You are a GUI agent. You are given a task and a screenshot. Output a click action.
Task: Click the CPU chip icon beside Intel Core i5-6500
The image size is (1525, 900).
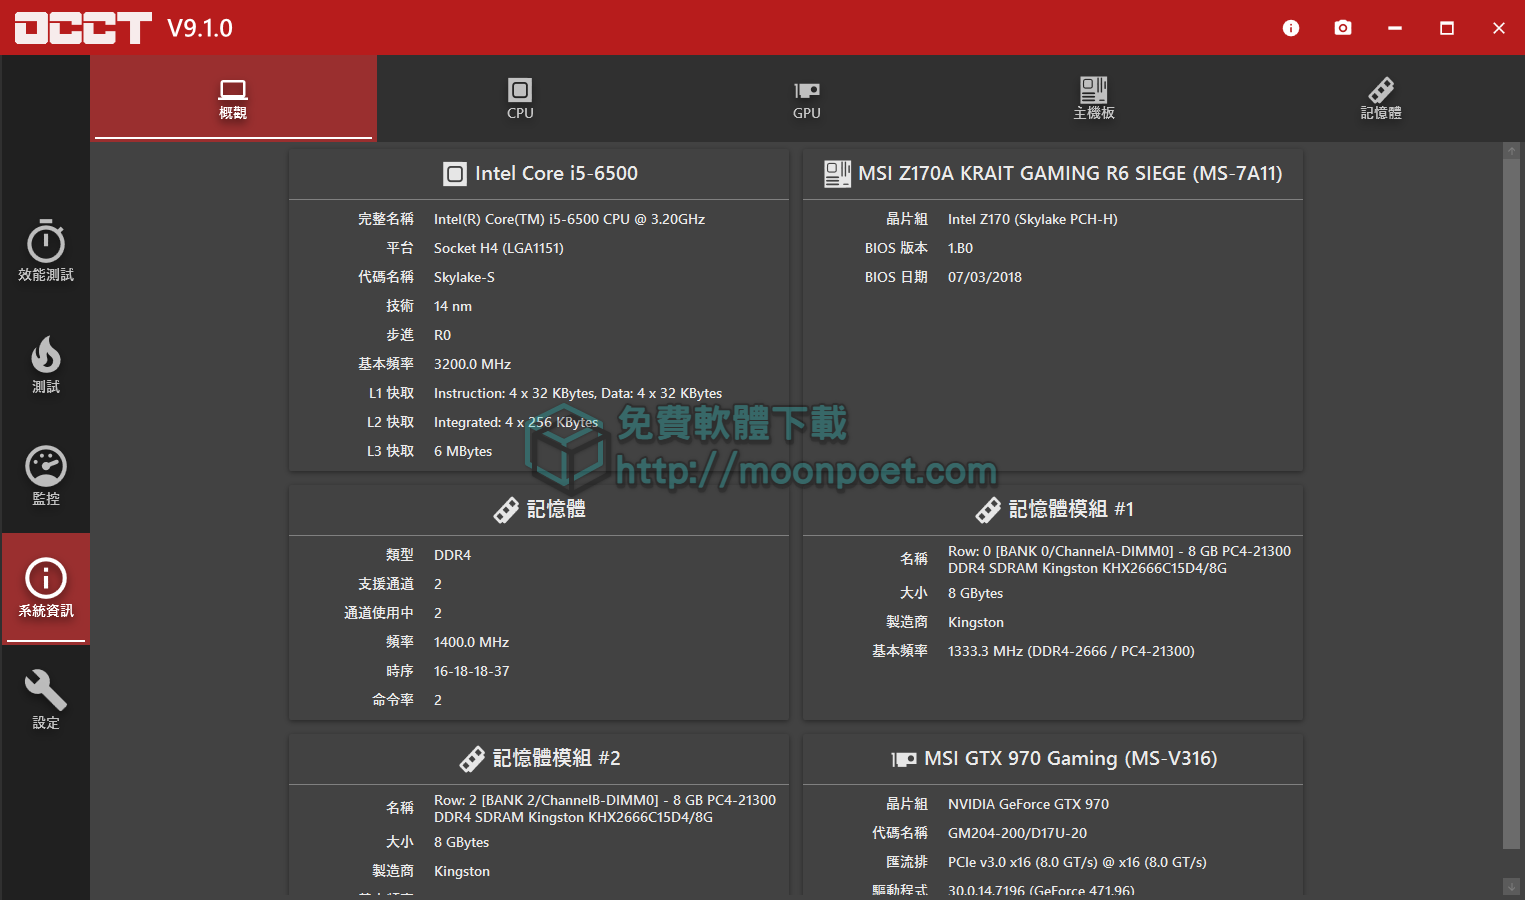455,173
